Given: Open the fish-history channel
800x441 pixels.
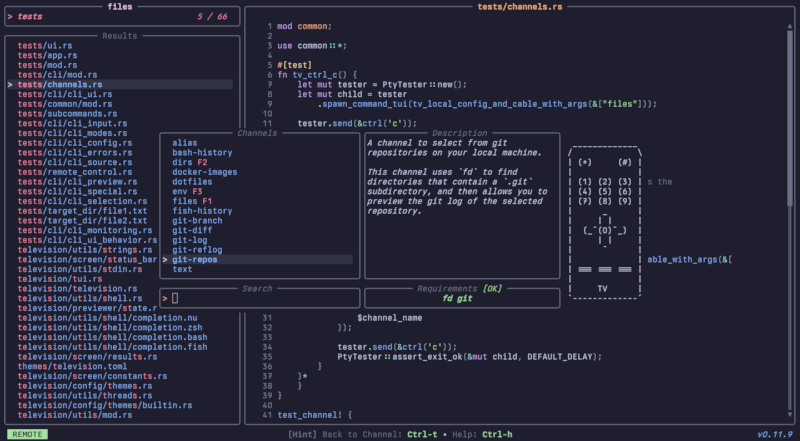Looking at the screenshot, I should (202, 210).
